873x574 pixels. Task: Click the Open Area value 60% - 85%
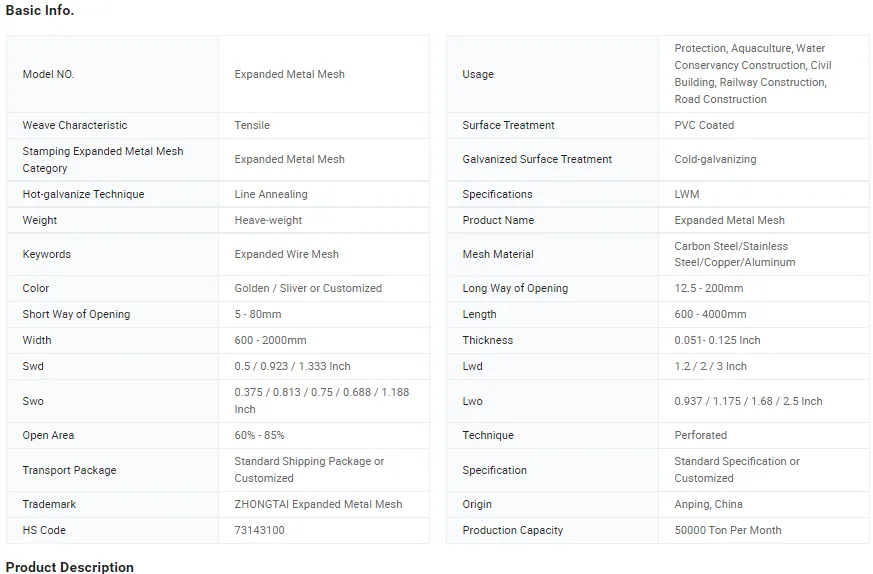pos(259,435)
